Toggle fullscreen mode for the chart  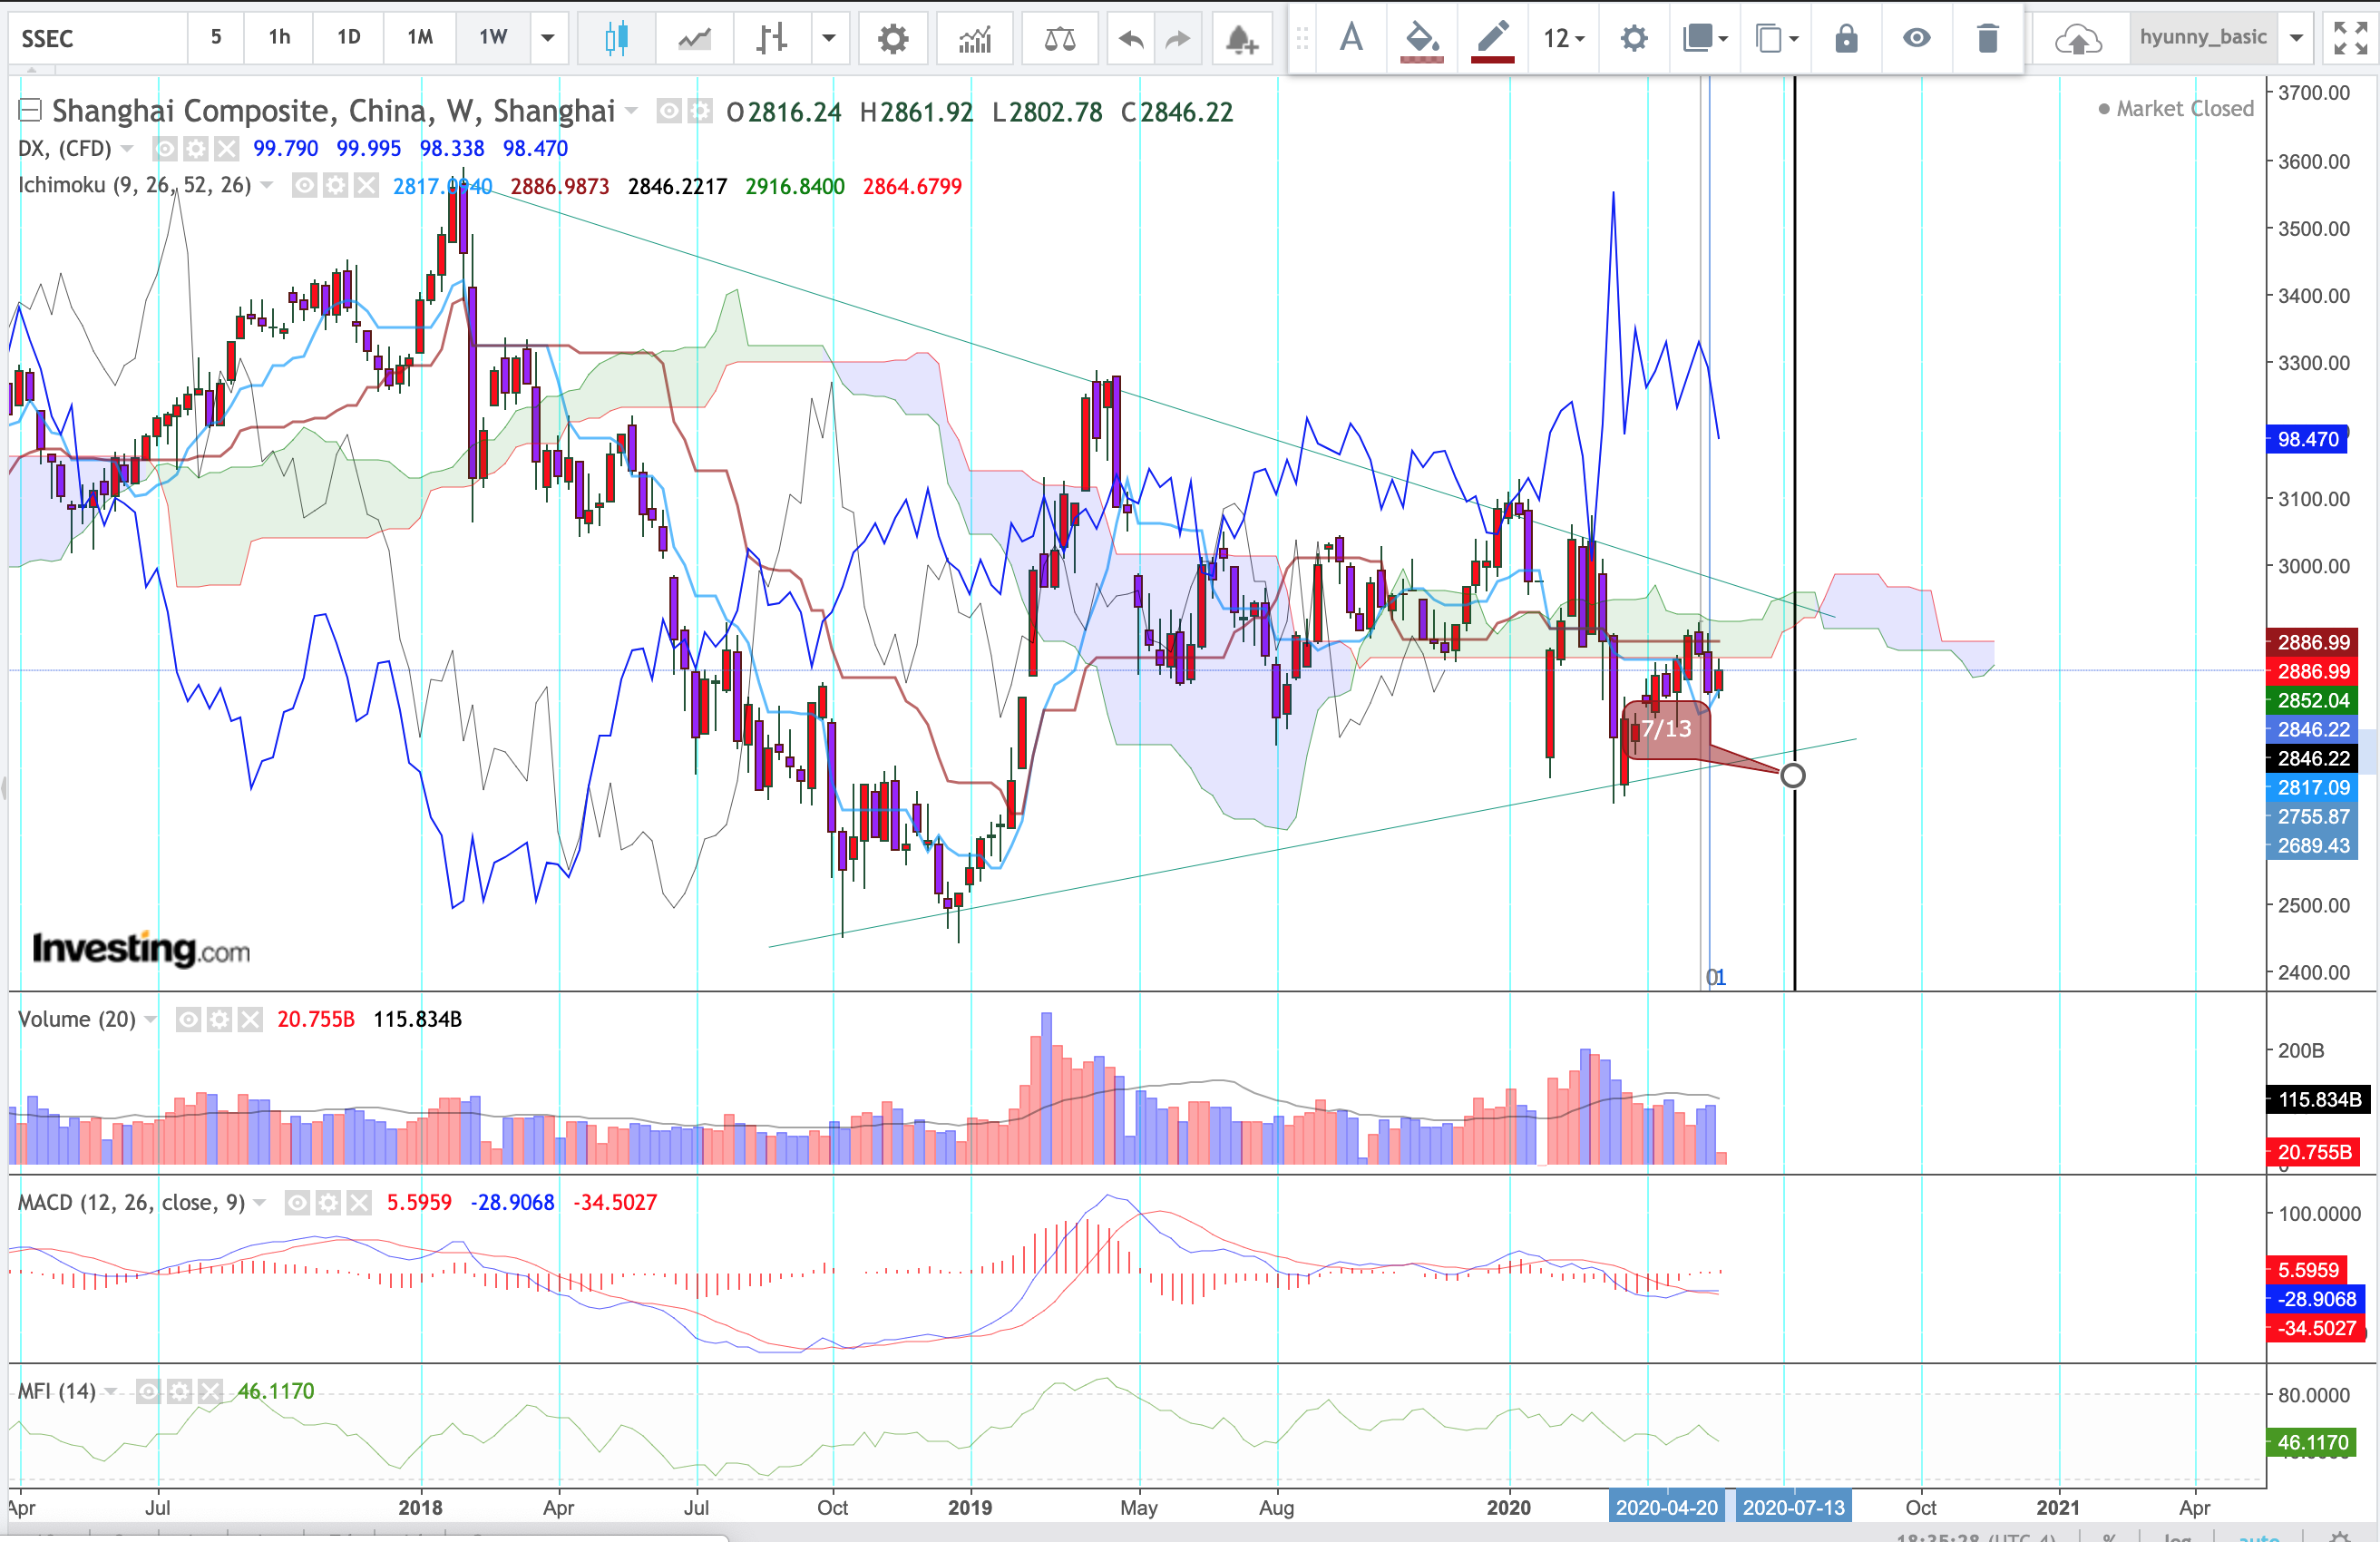pos(2350,39)
